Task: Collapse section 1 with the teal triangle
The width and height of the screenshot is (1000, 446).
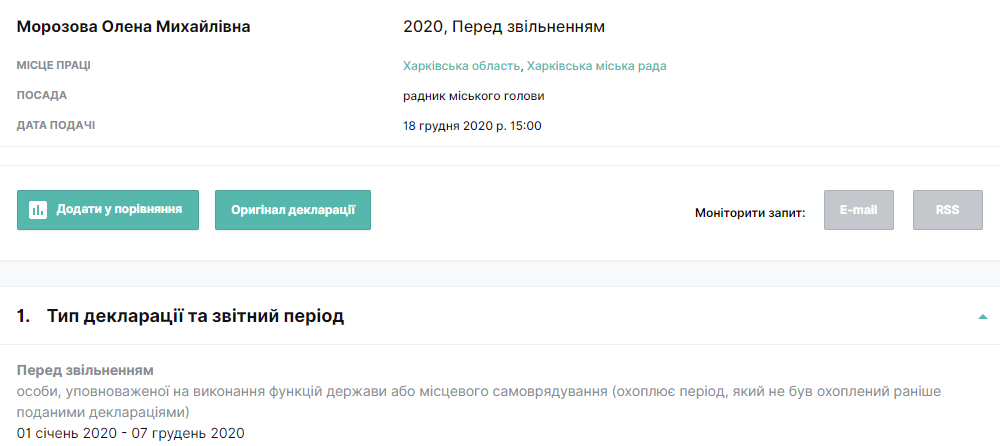Action: 983,316
